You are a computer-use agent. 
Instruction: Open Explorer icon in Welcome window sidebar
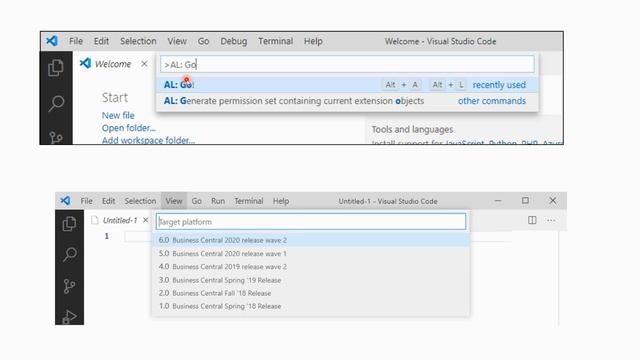(56, 68)
